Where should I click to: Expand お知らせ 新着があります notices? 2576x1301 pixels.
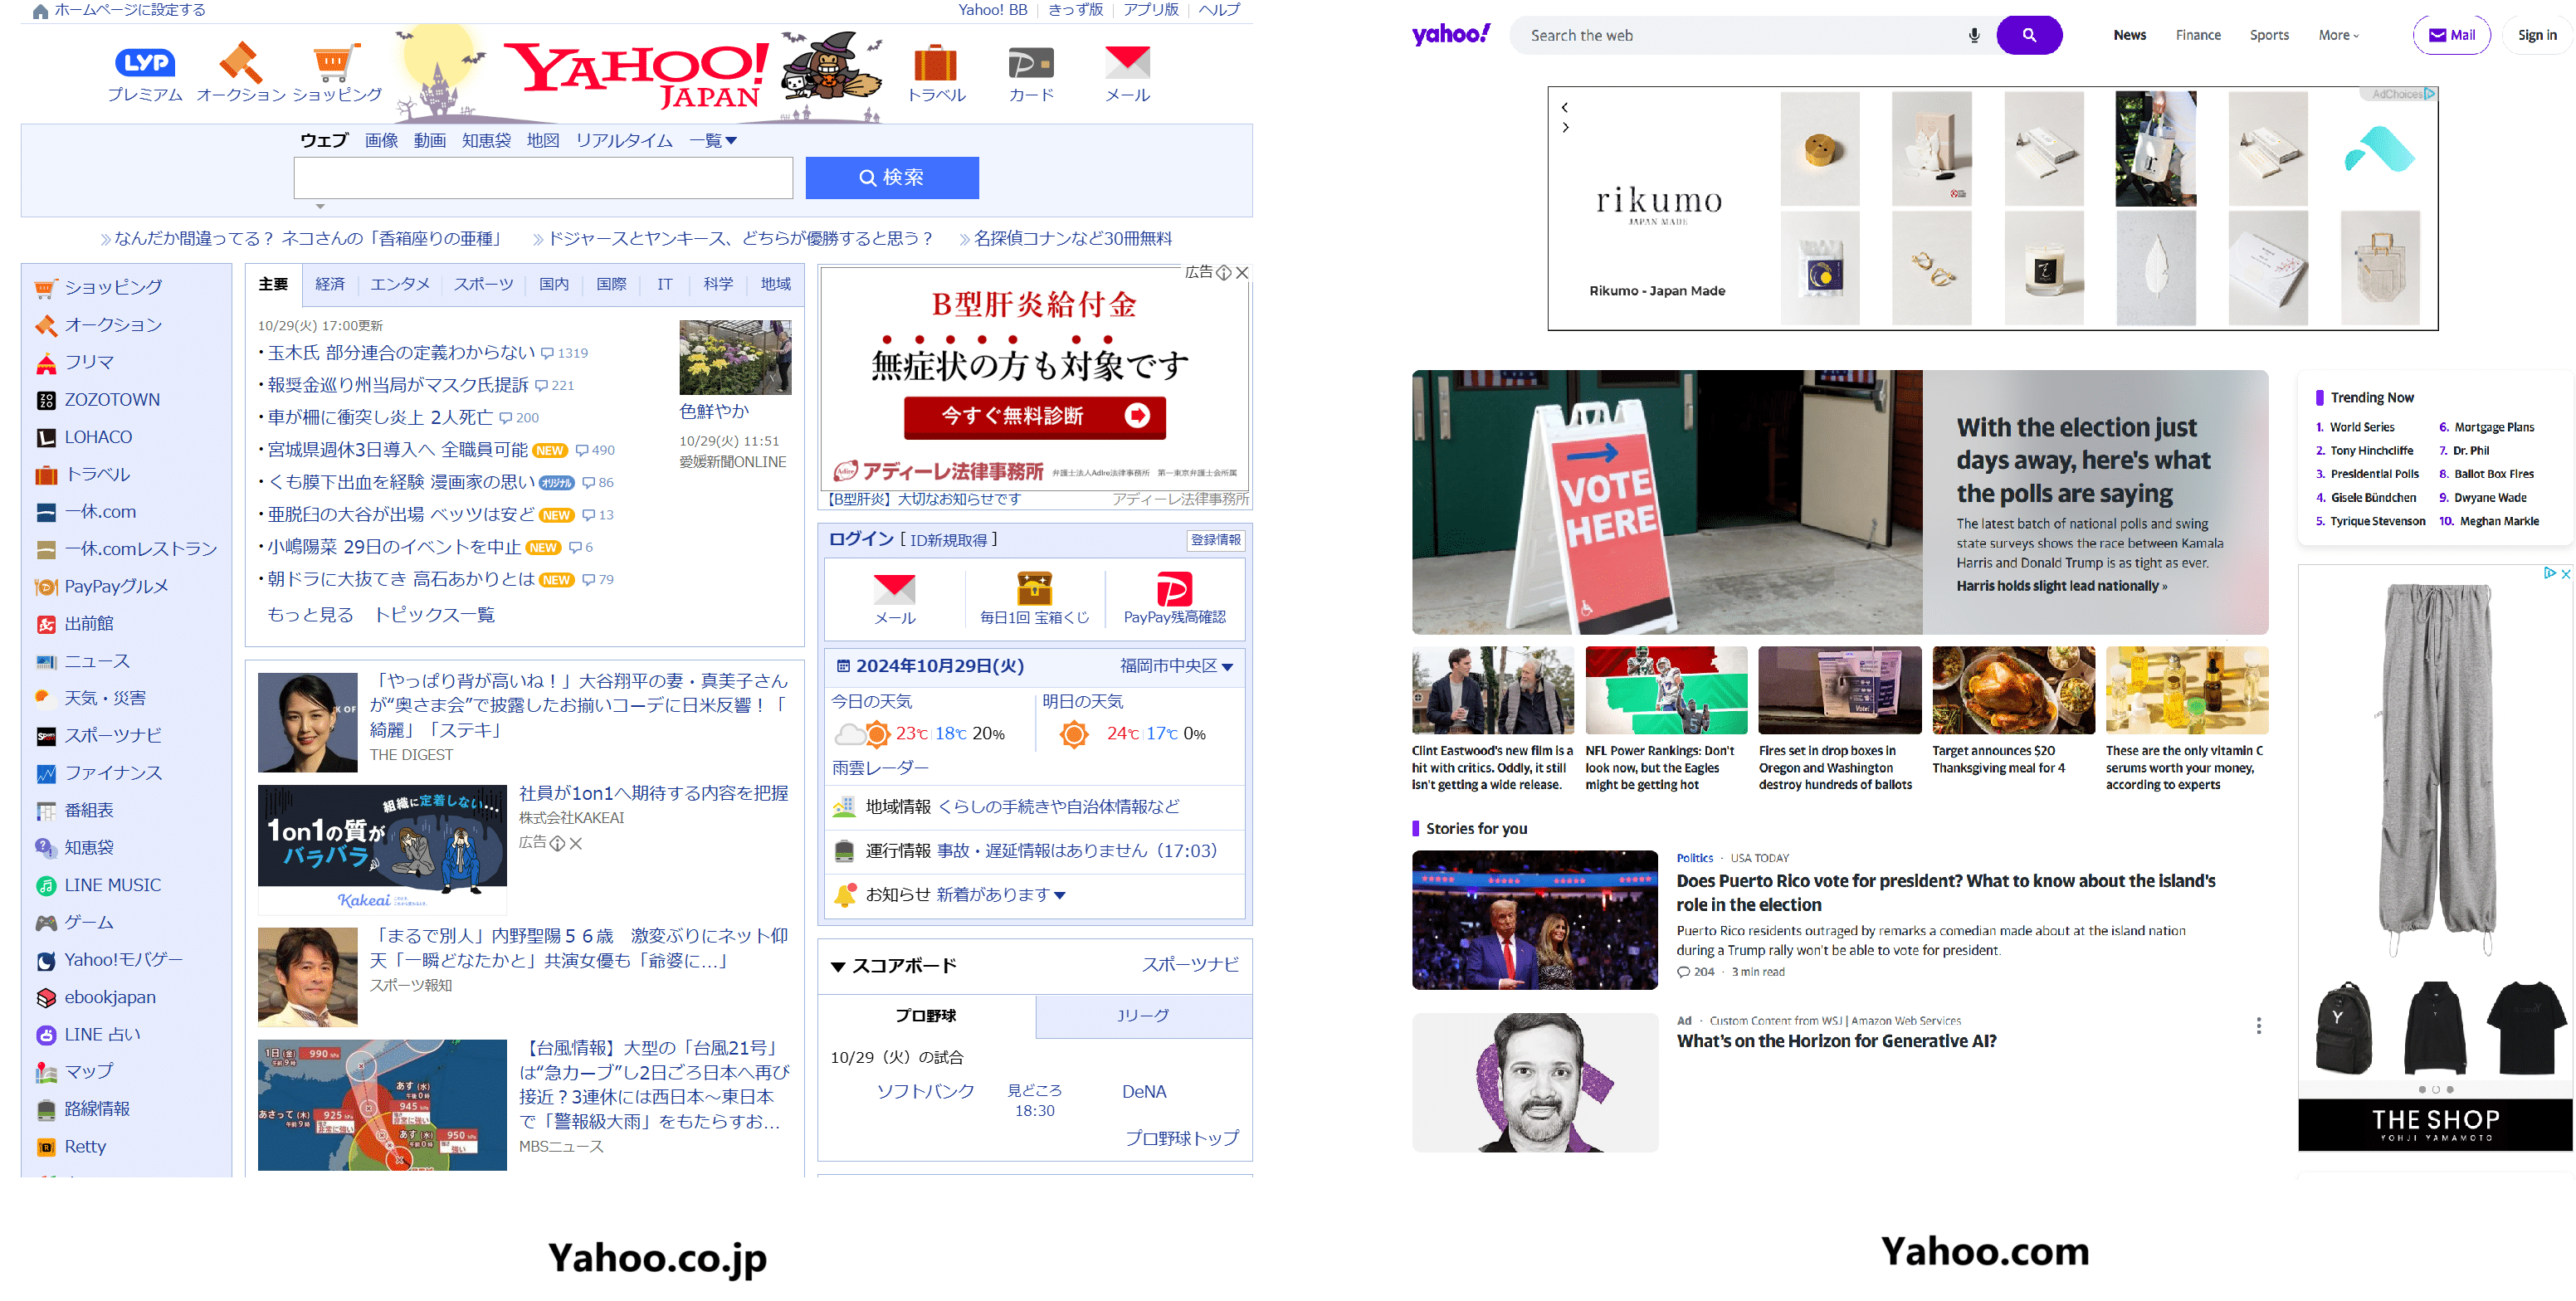pos(1001,895)
